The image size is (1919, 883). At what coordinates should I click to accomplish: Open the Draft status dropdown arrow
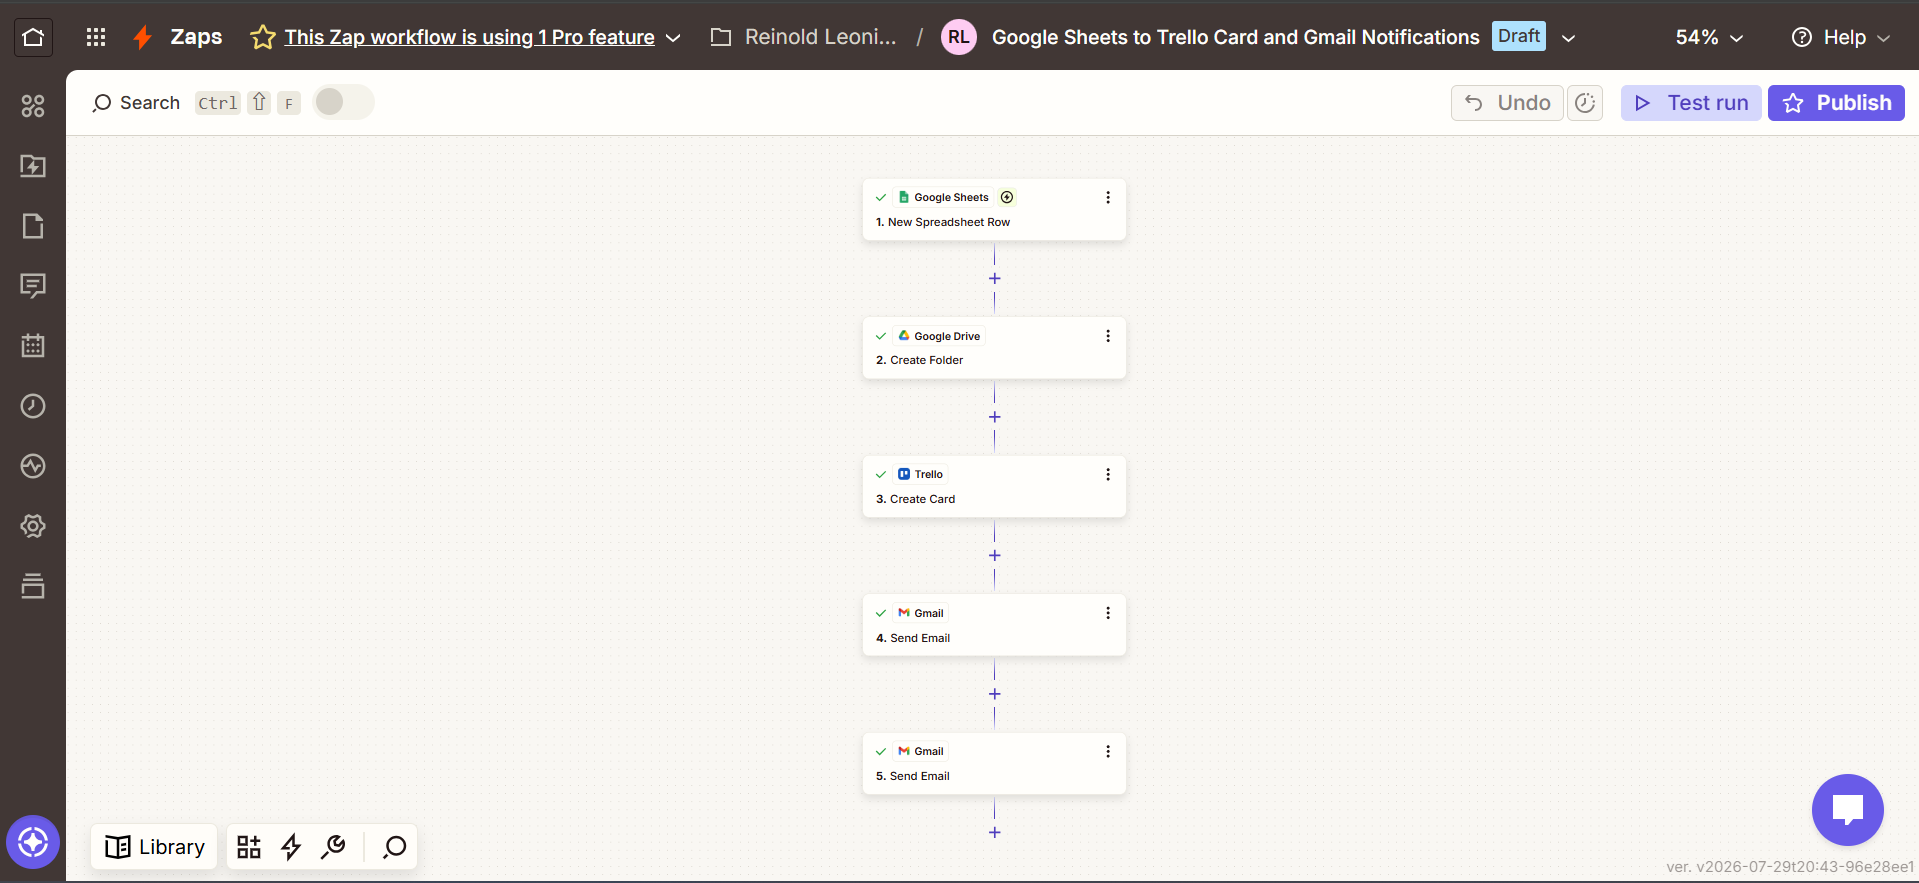click(1568, 38)
